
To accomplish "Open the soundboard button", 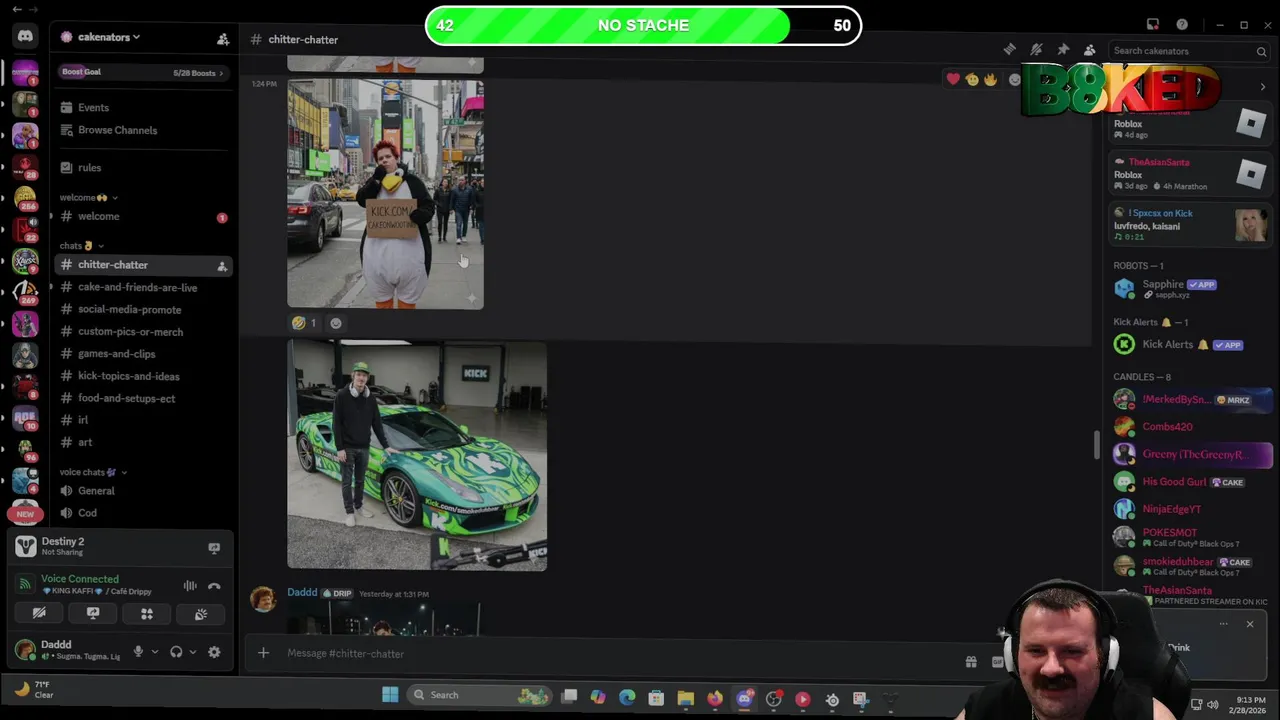I will click(201, 614).
